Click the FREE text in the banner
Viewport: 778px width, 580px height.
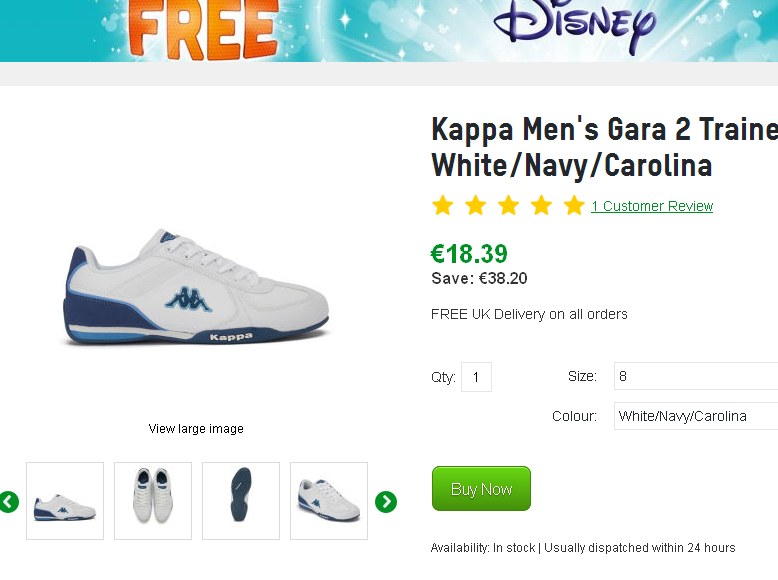point(203,32)
